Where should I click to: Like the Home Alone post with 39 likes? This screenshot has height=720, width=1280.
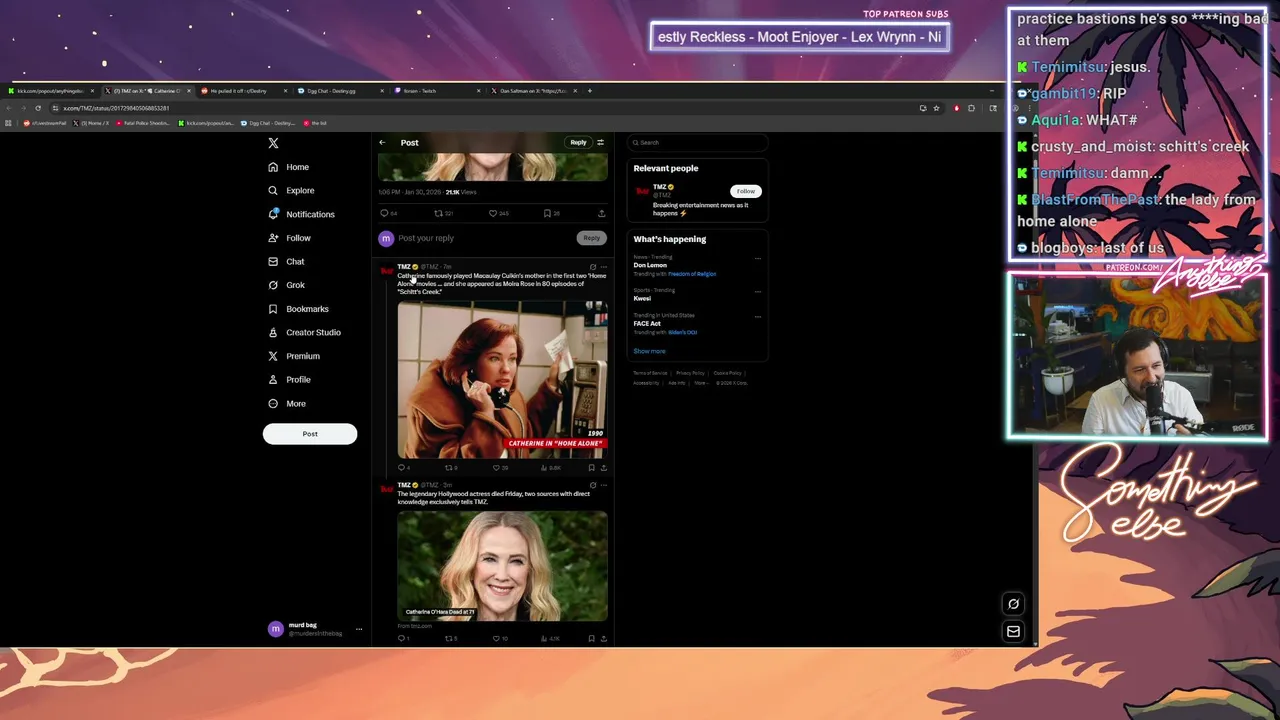(x=500, y=467)
